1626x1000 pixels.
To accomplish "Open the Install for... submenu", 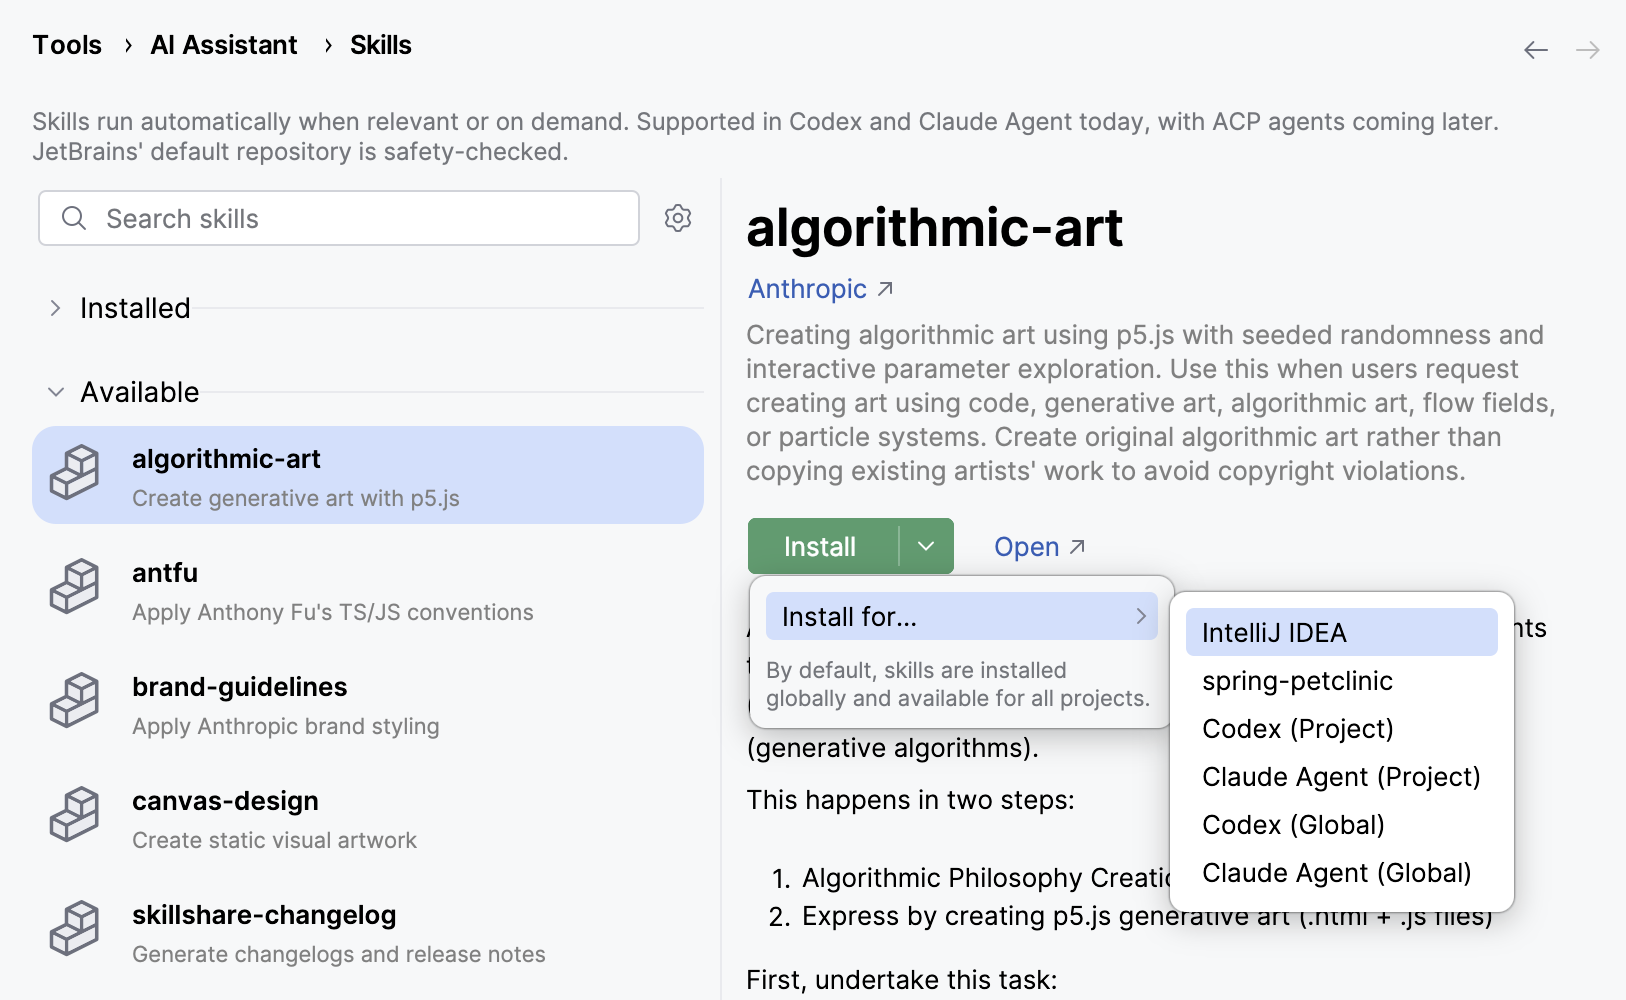I will [962, 616].
